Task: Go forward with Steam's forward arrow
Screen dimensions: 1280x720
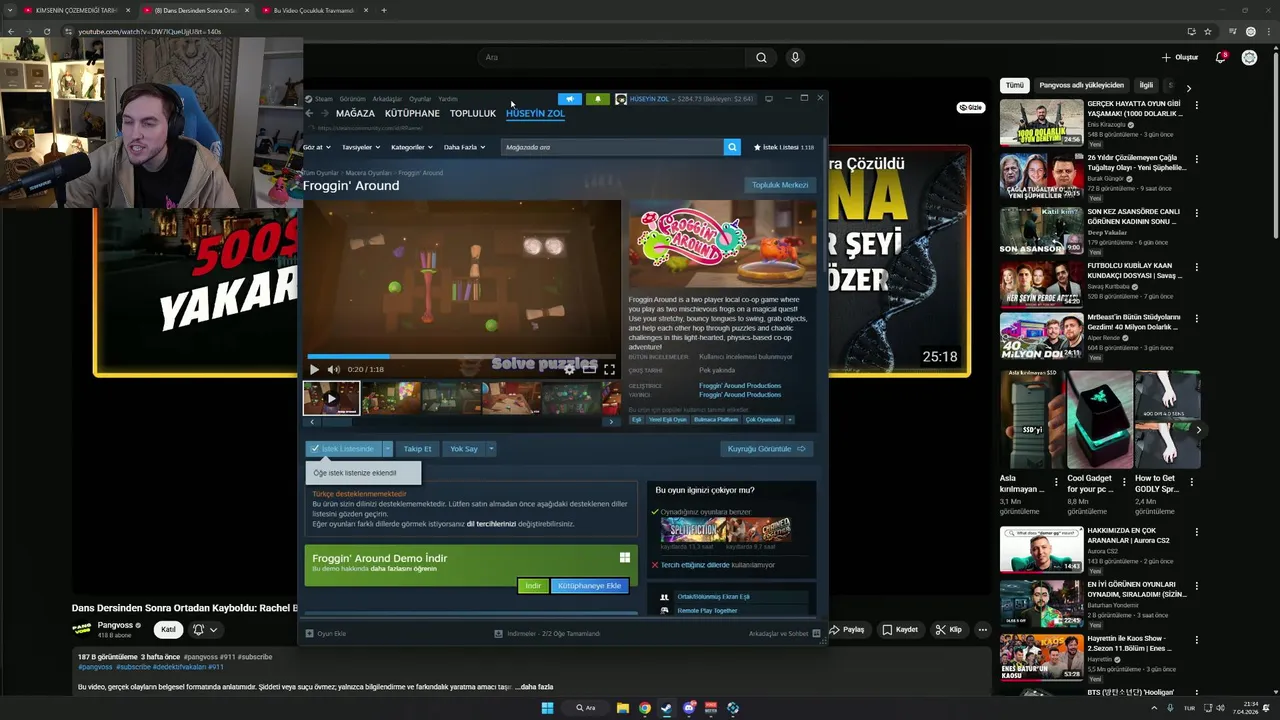Action: click(x=324, y=113)
